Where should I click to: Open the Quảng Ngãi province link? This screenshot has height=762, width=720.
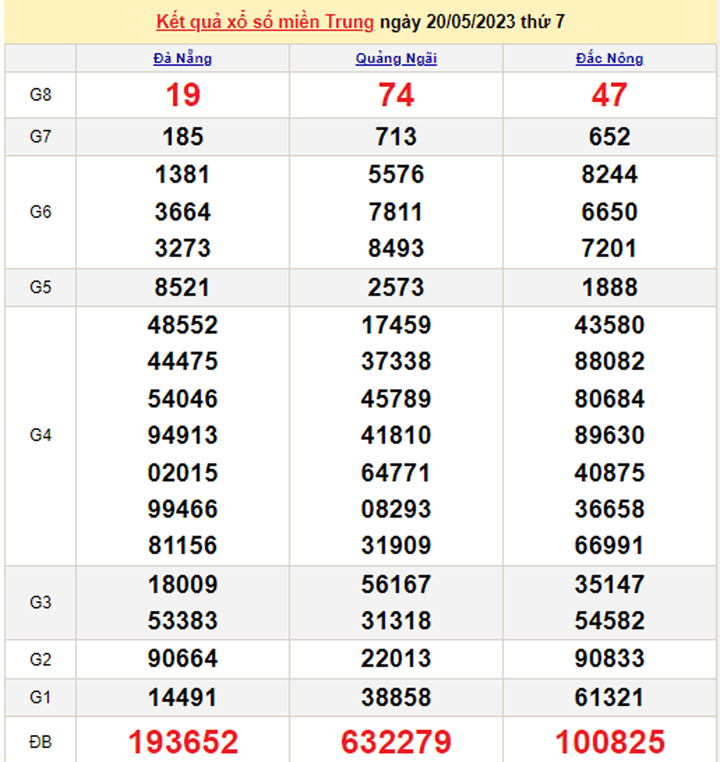[x=396, y=58]
